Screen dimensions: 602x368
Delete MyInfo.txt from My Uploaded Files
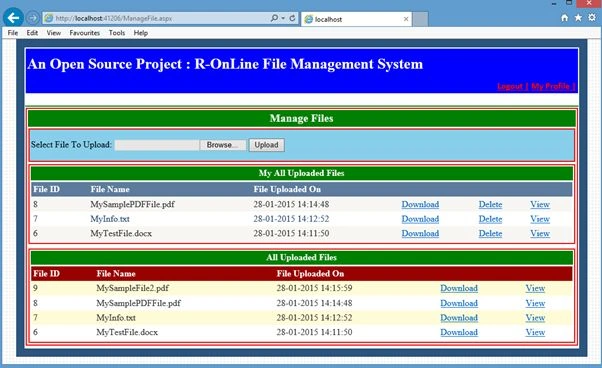[490, 219]
